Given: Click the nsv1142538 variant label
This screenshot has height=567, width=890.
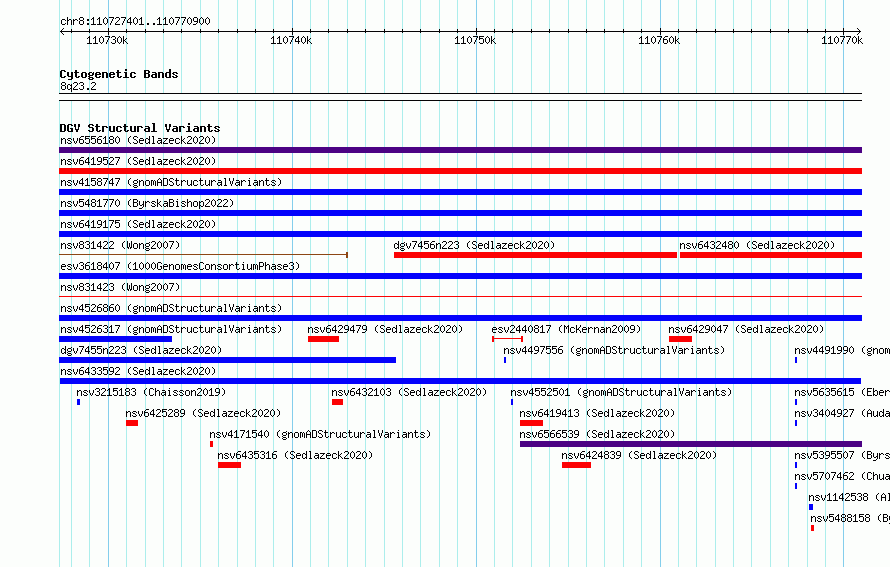Looking at the screenshot, I should tap(849, 497).
